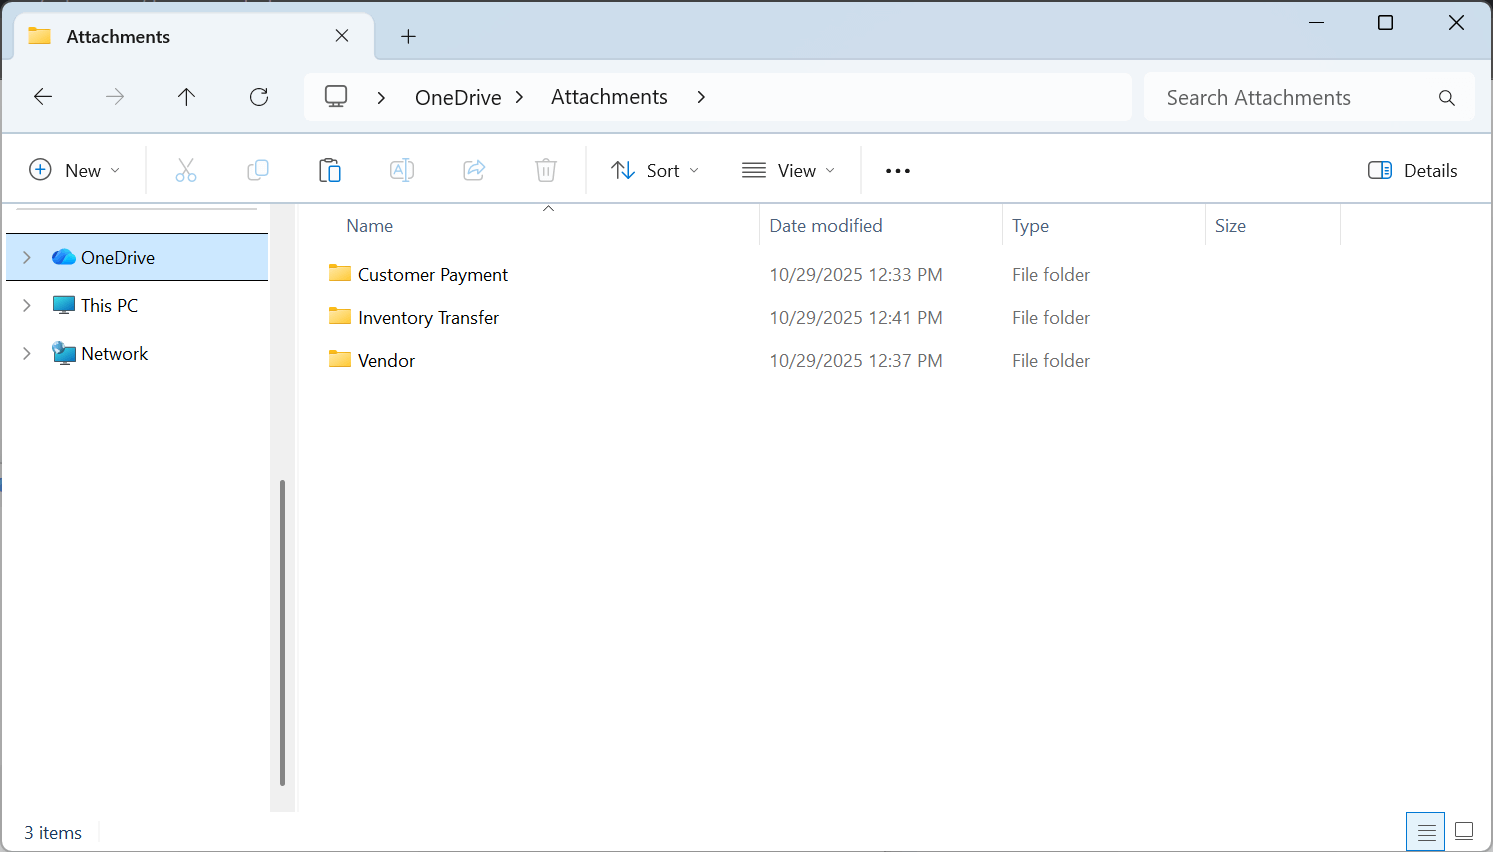The image size is (1493, 852).
Task: Open the New item menu button
Action: click(x=75, y=170)
